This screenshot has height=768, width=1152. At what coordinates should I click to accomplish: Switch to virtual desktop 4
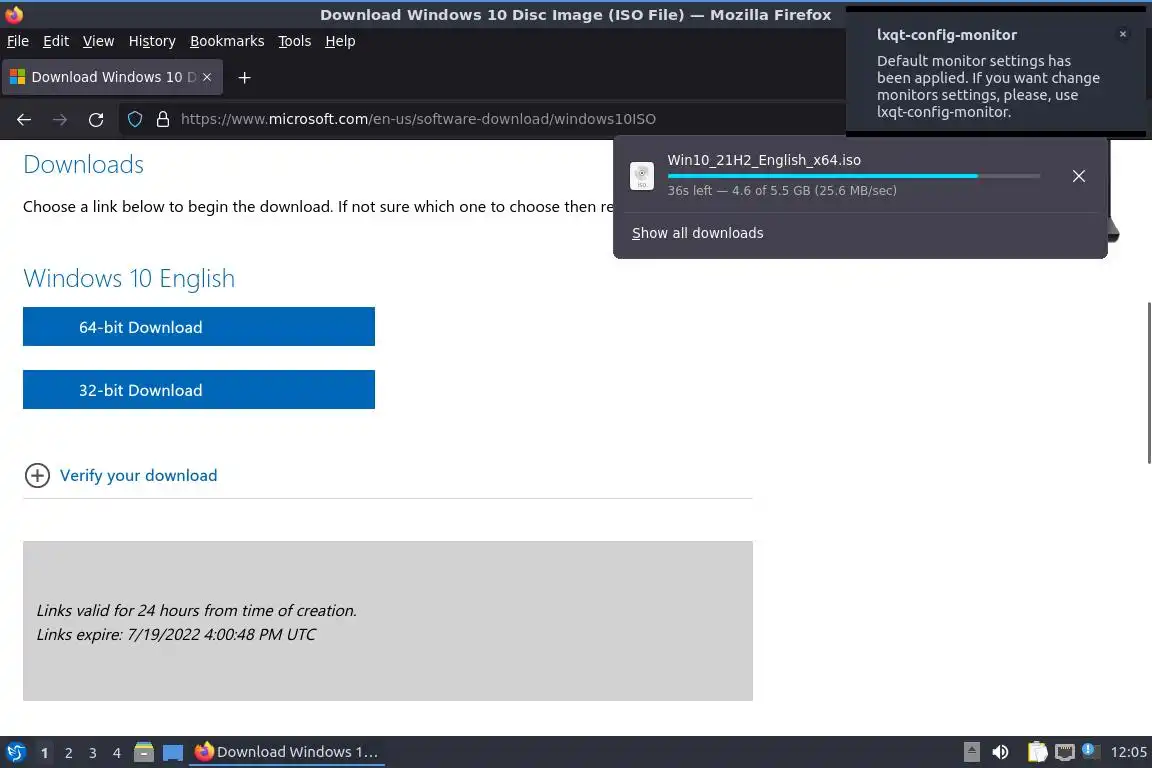click(117, 753)
